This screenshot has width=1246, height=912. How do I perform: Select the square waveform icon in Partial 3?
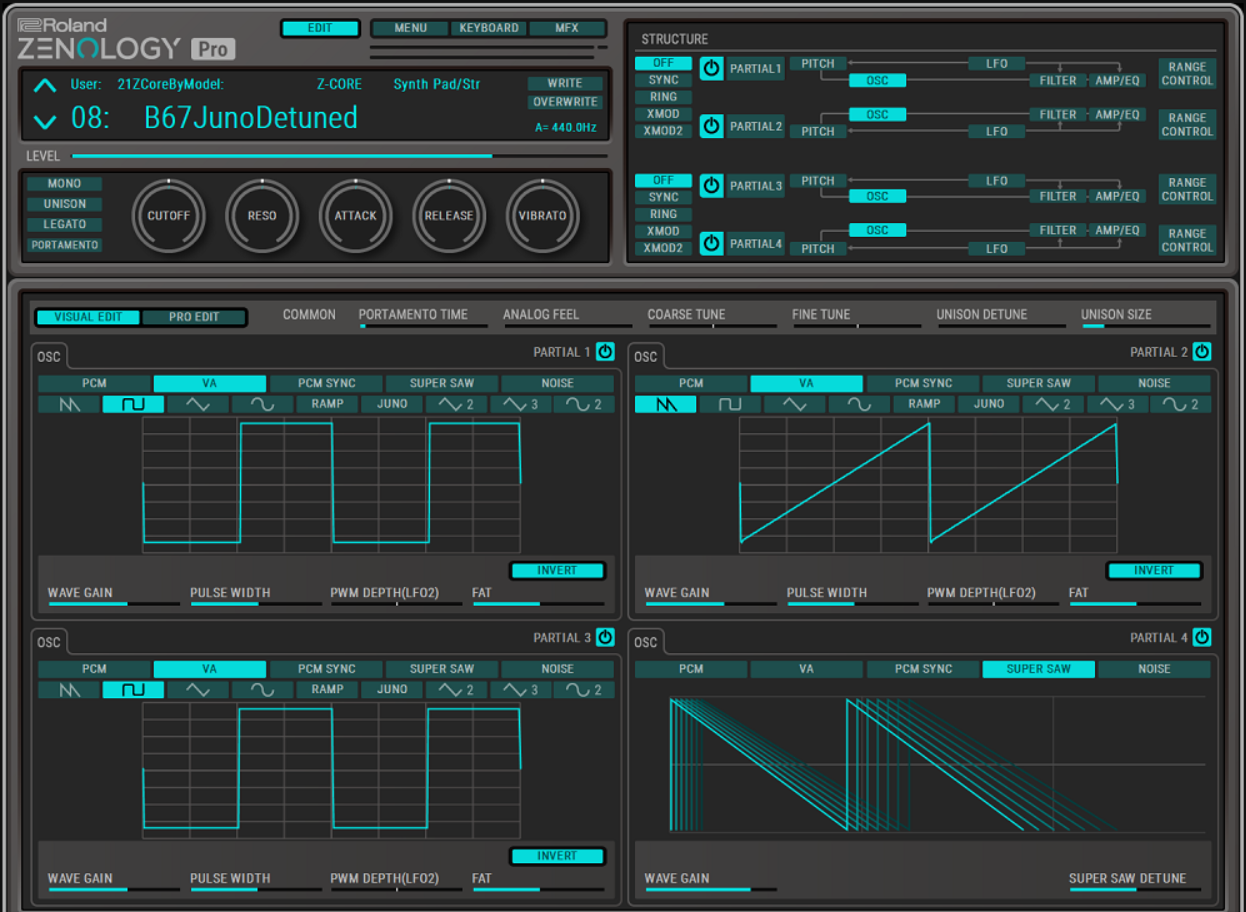(x=133, y=689)
